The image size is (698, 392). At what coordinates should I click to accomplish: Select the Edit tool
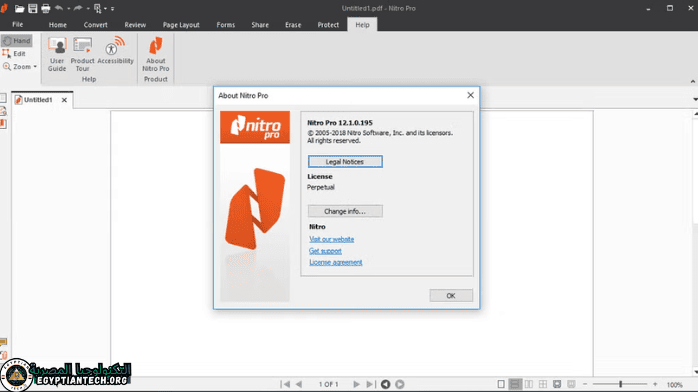pos(14,53)
